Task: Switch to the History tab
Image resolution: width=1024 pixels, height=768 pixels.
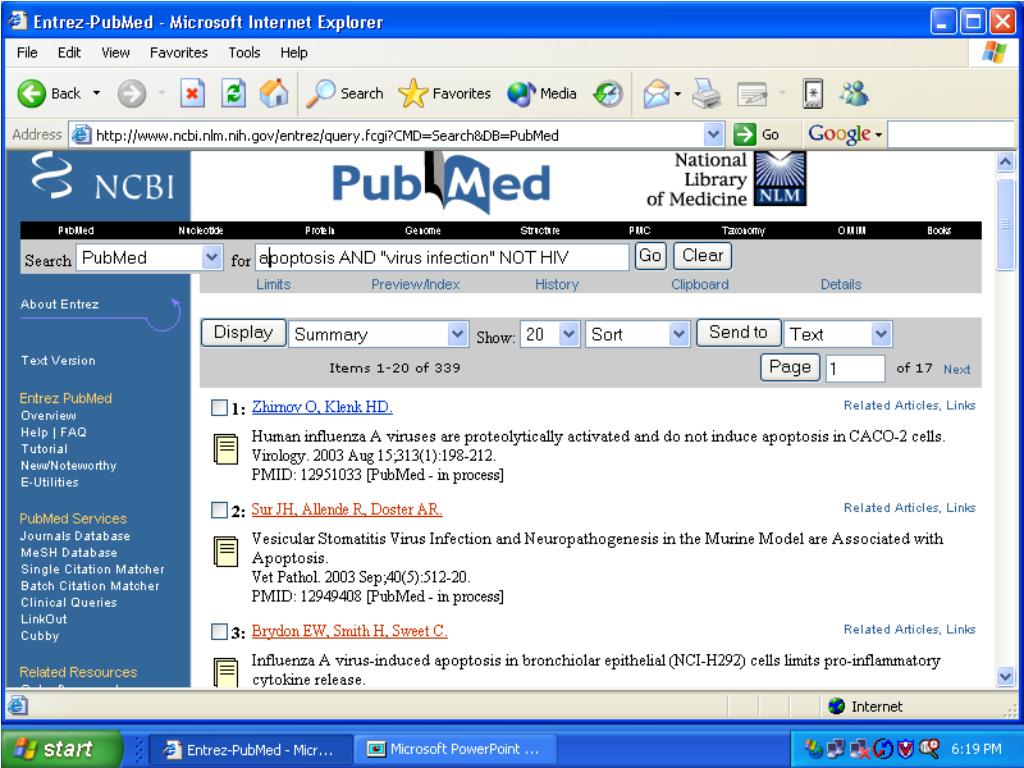Action: pyautogui.click(x=557, y=284)
